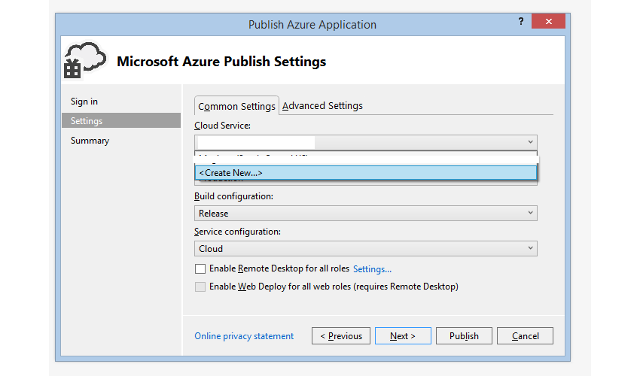Open the Online privacy statement link
The image size is (640, 376).
[244, 336]
